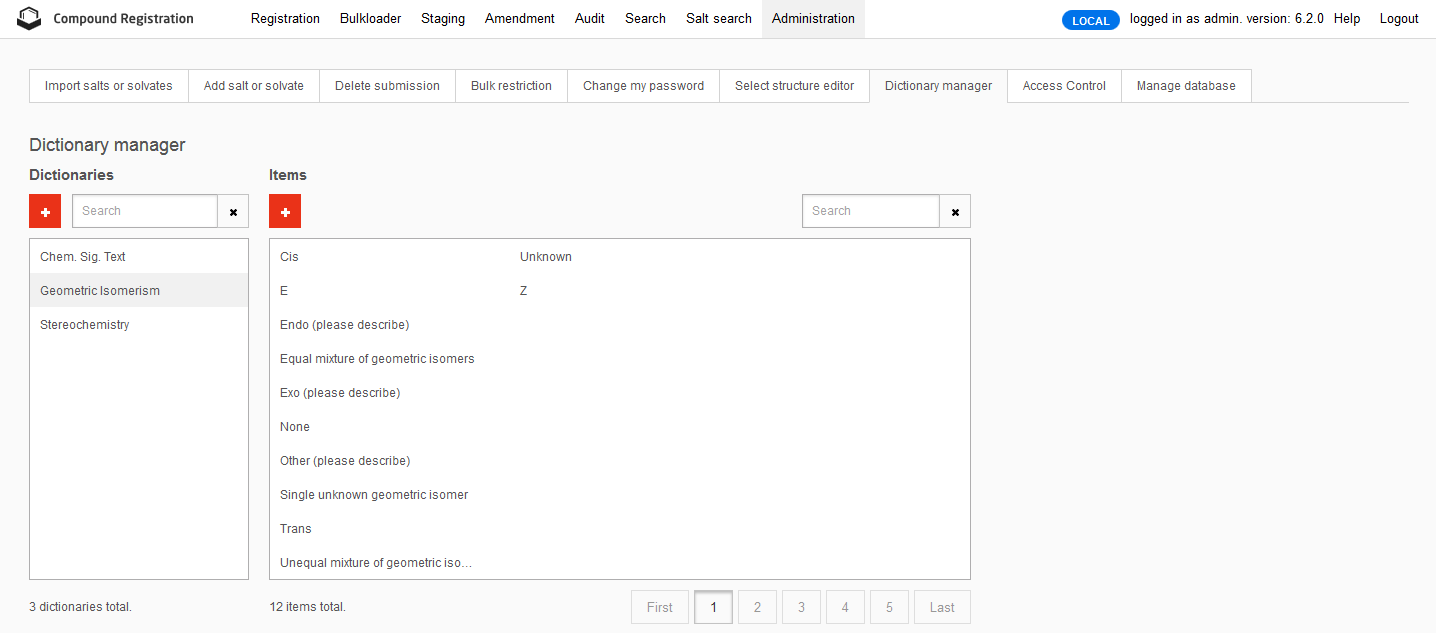Click the LOCAL environment badge

(1090, 19)
